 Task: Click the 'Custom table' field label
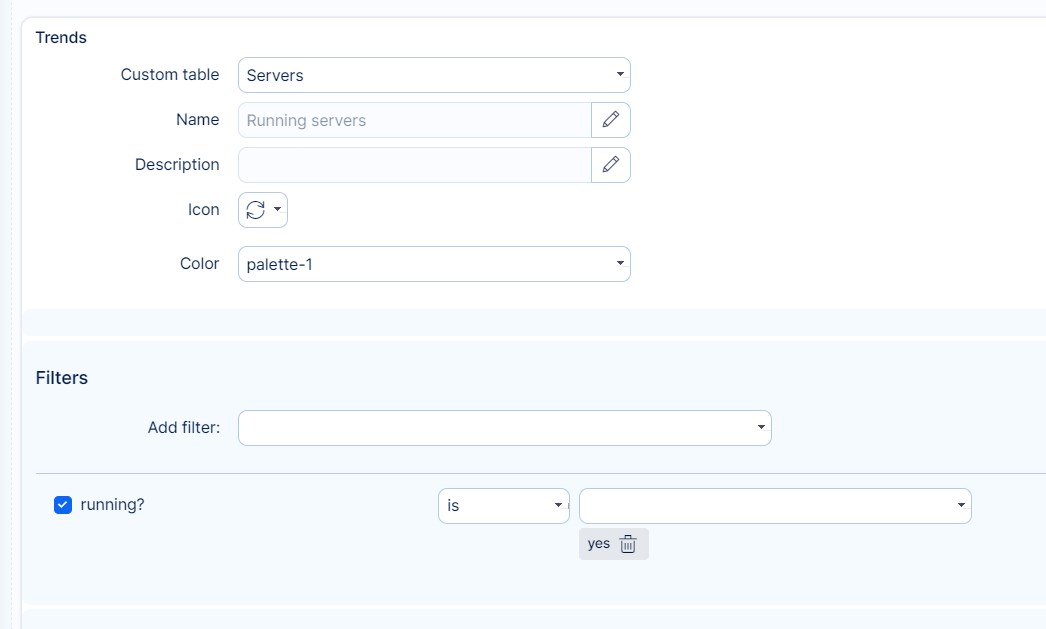tap(170, 75)
